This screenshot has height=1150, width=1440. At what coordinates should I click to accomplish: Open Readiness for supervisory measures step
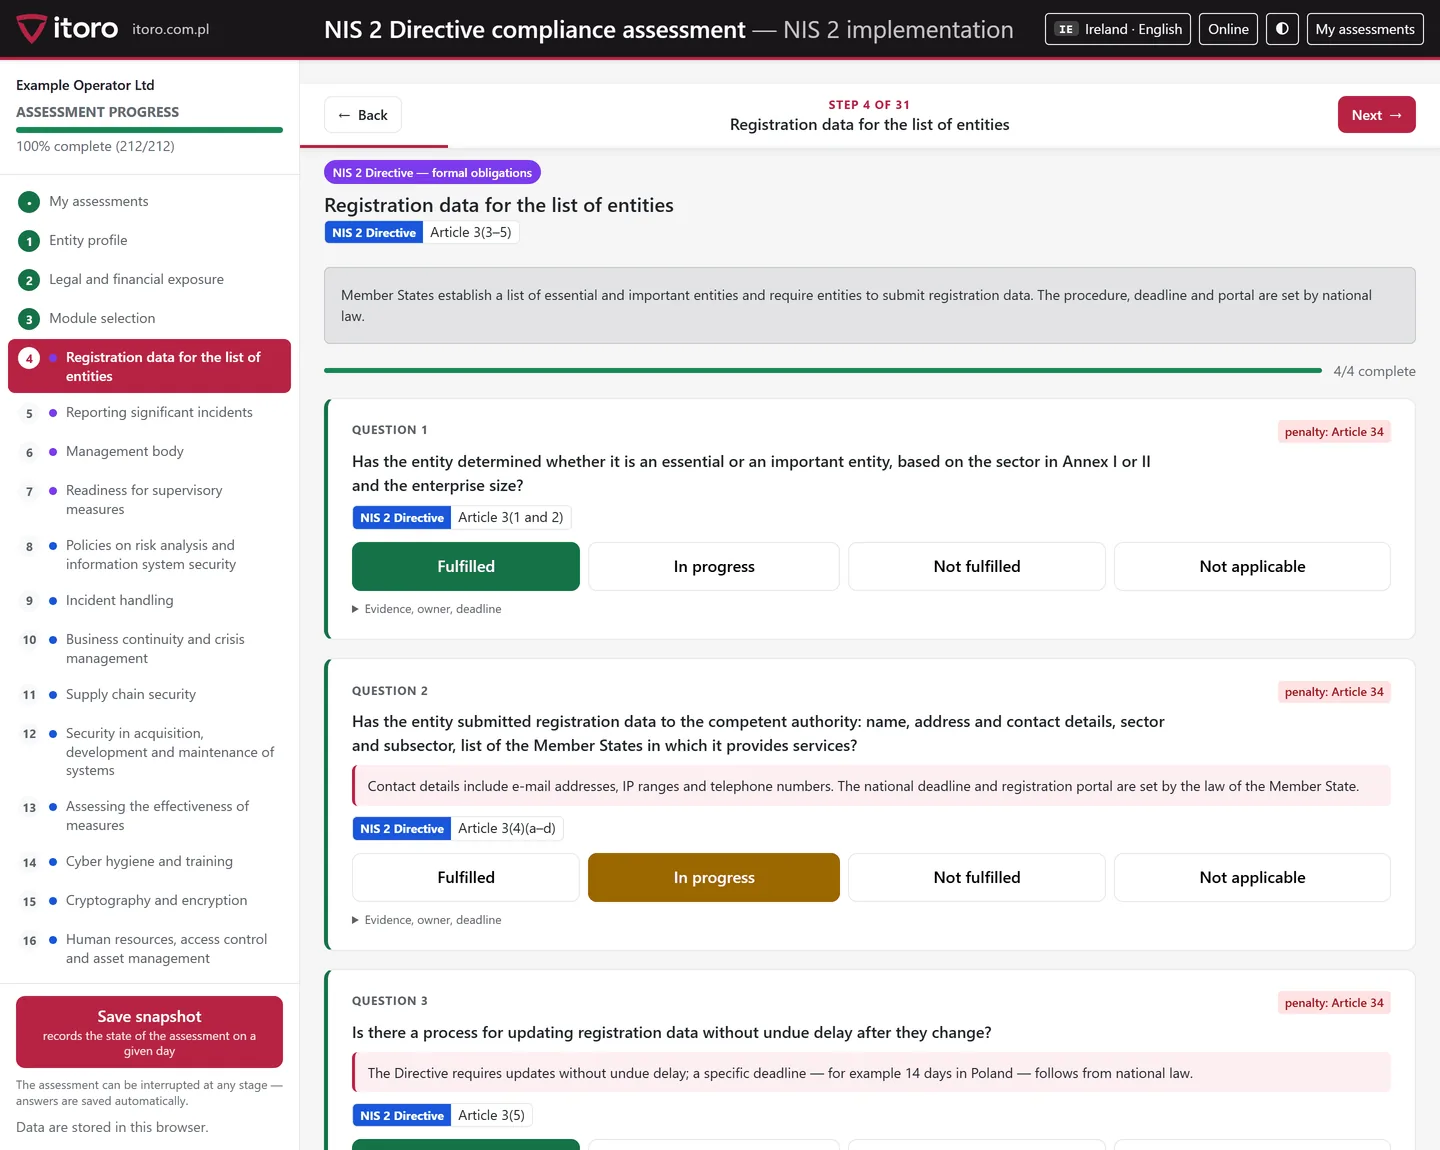click(x=149, y=499)
